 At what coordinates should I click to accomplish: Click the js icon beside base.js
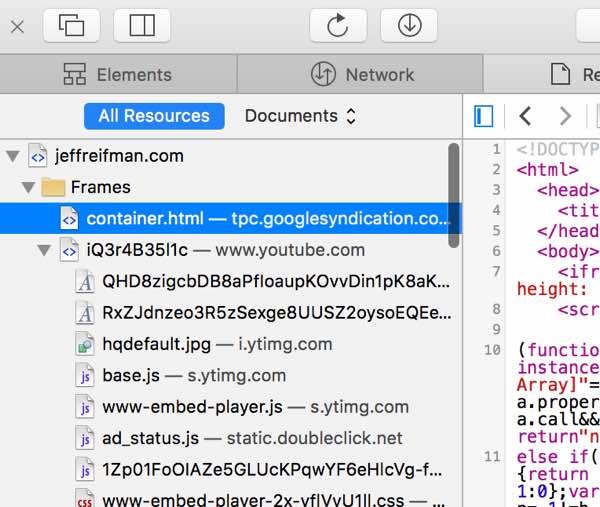pyautogui.click(x=85, y=376)
